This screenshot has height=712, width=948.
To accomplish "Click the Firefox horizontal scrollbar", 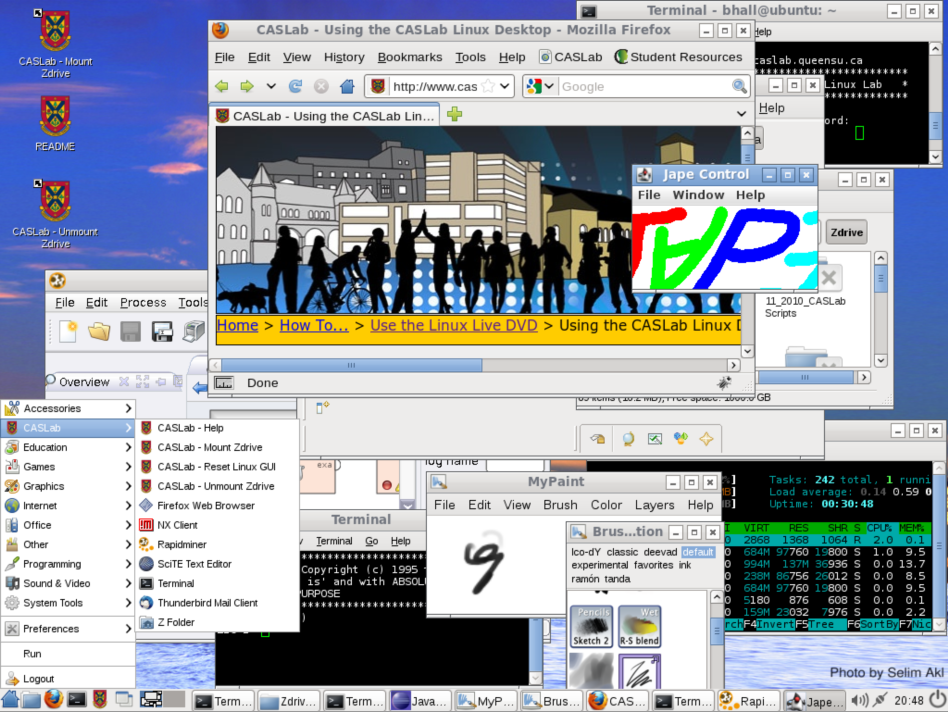I will (x=351, y=365).
